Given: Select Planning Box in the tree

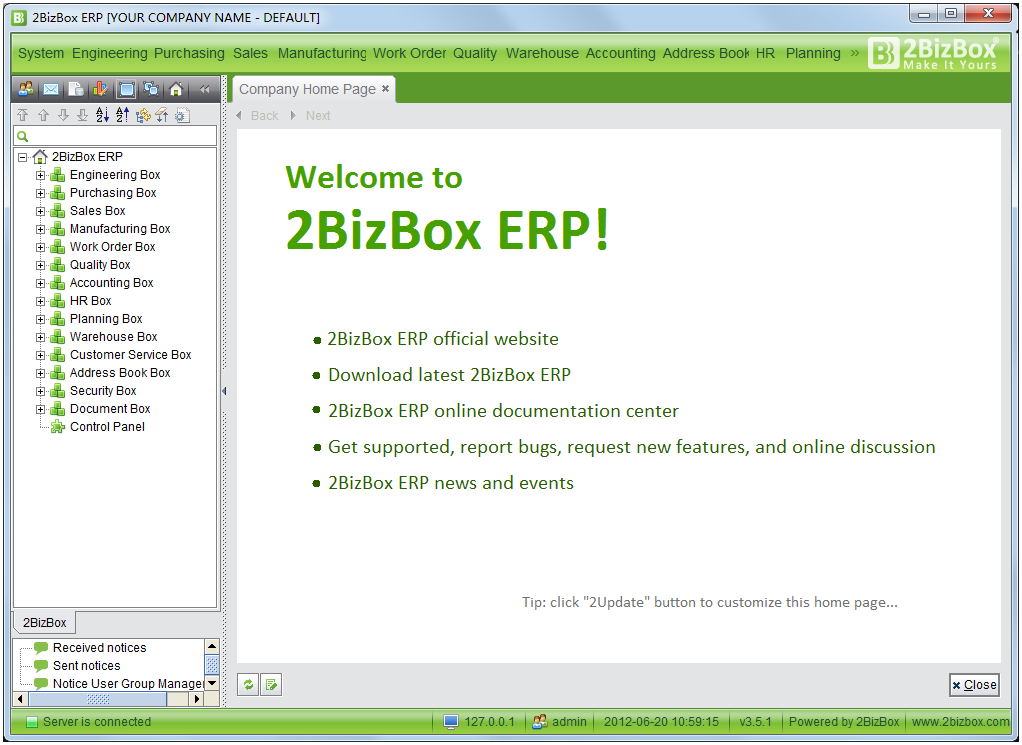Looking at the screenshot, I should click(x=106, y=319).
